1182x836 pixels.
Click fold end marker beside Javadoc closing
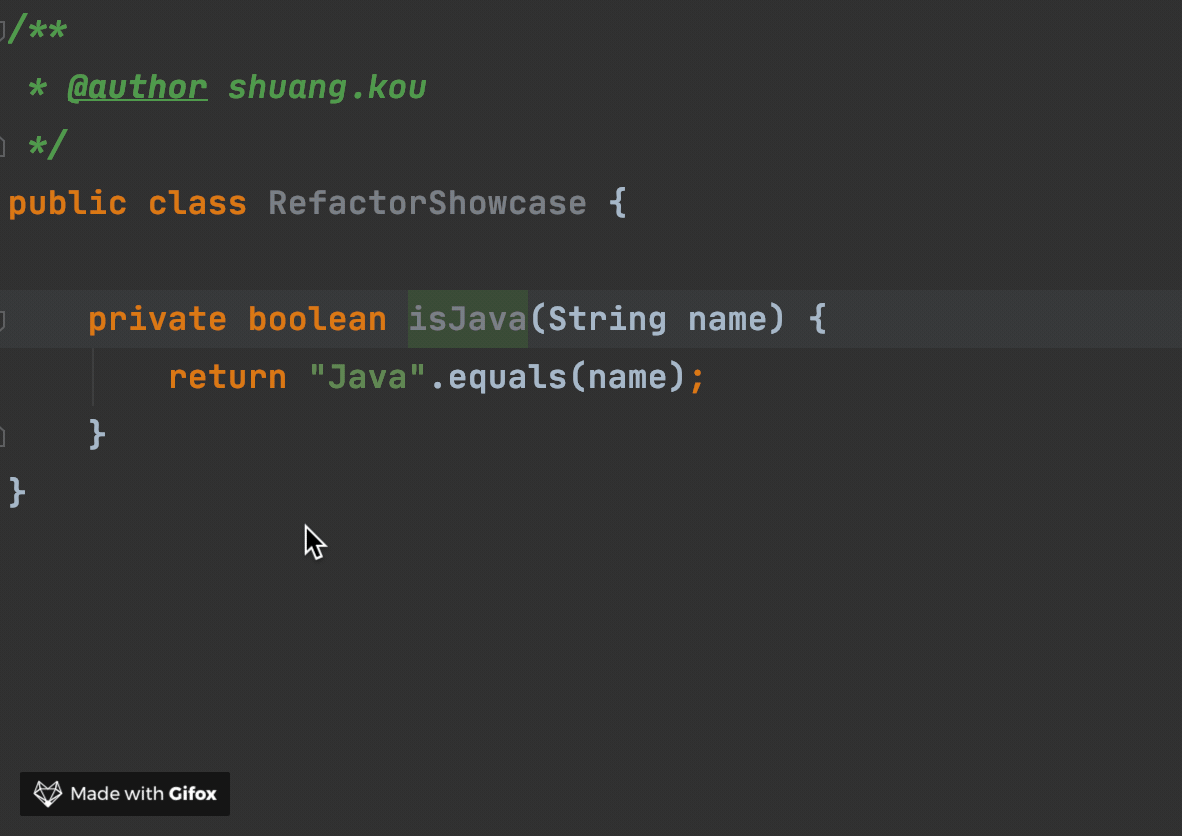coord(3,146)
